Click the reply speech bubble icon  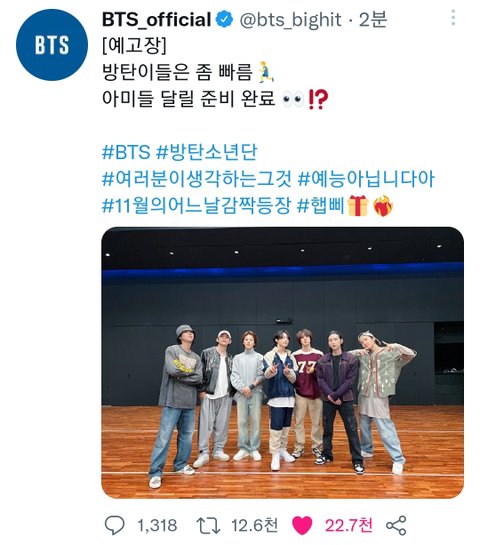115,525
